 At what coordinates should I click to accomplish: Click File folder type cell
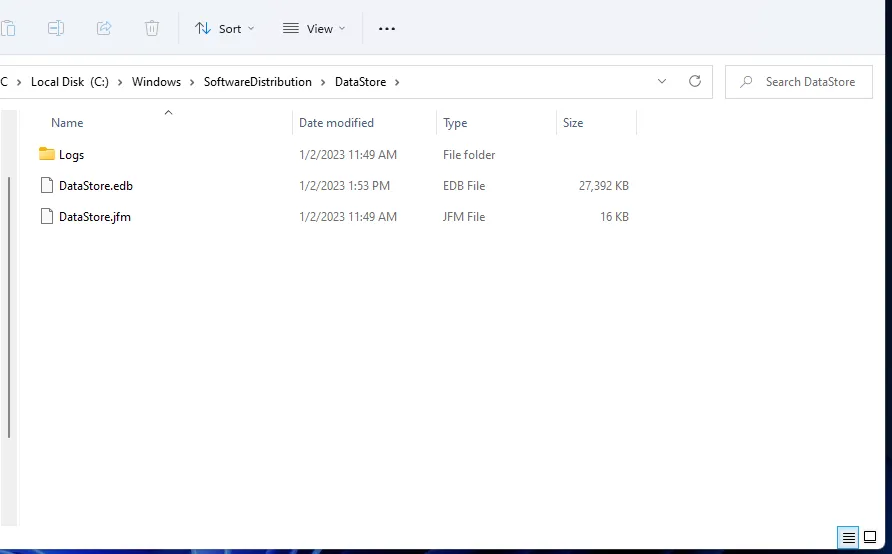469,155
